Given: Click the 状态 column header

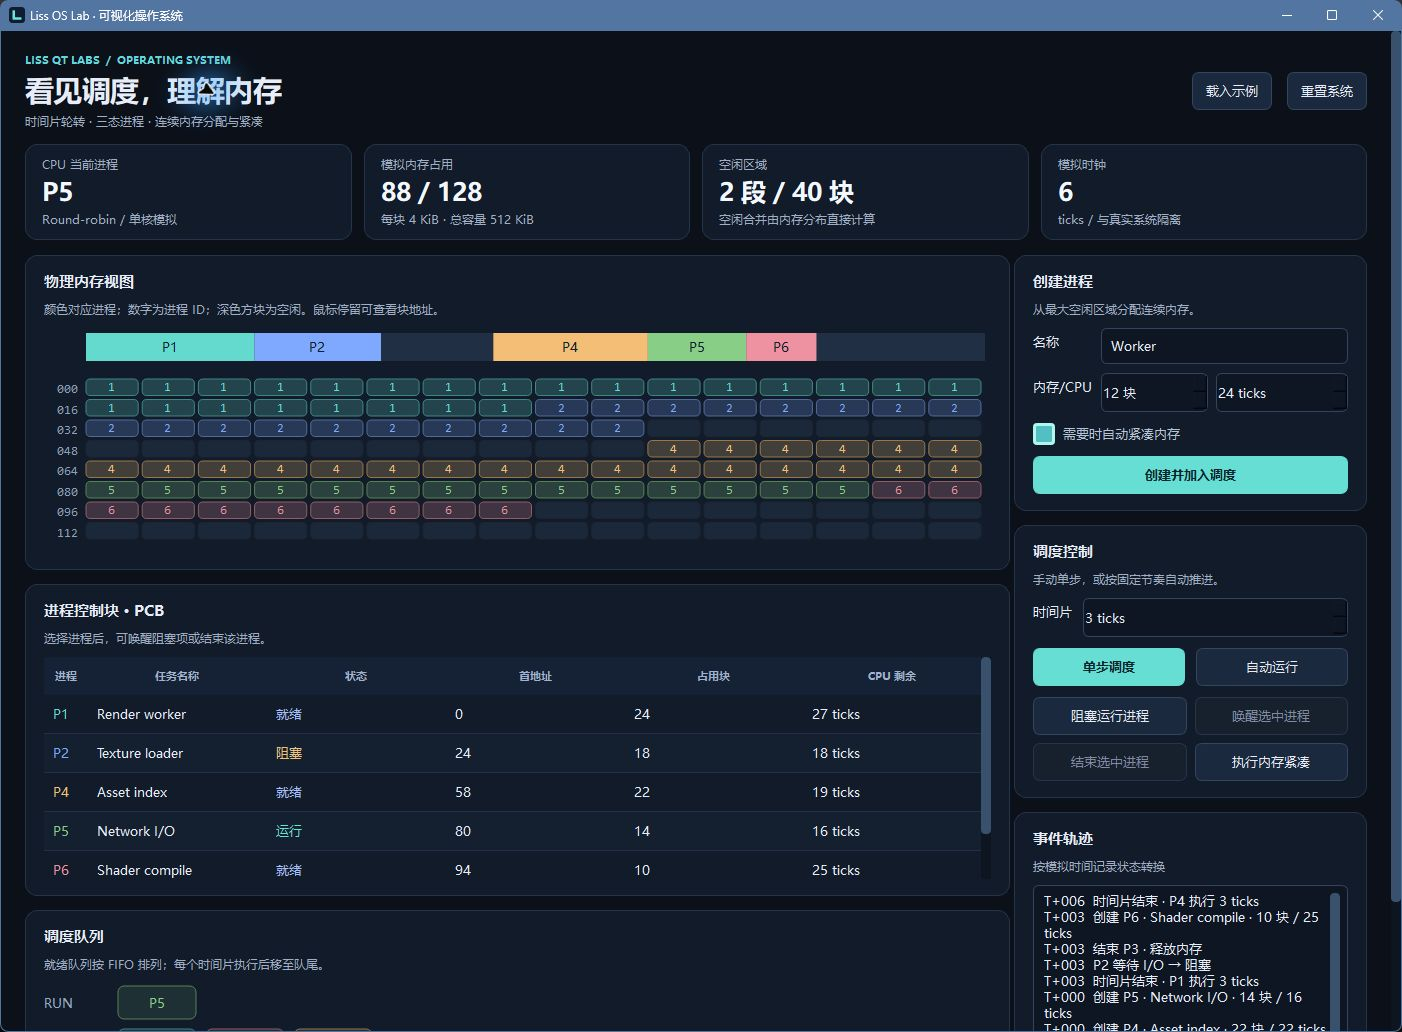Looking at the screenshot, I should click(356, 676).
